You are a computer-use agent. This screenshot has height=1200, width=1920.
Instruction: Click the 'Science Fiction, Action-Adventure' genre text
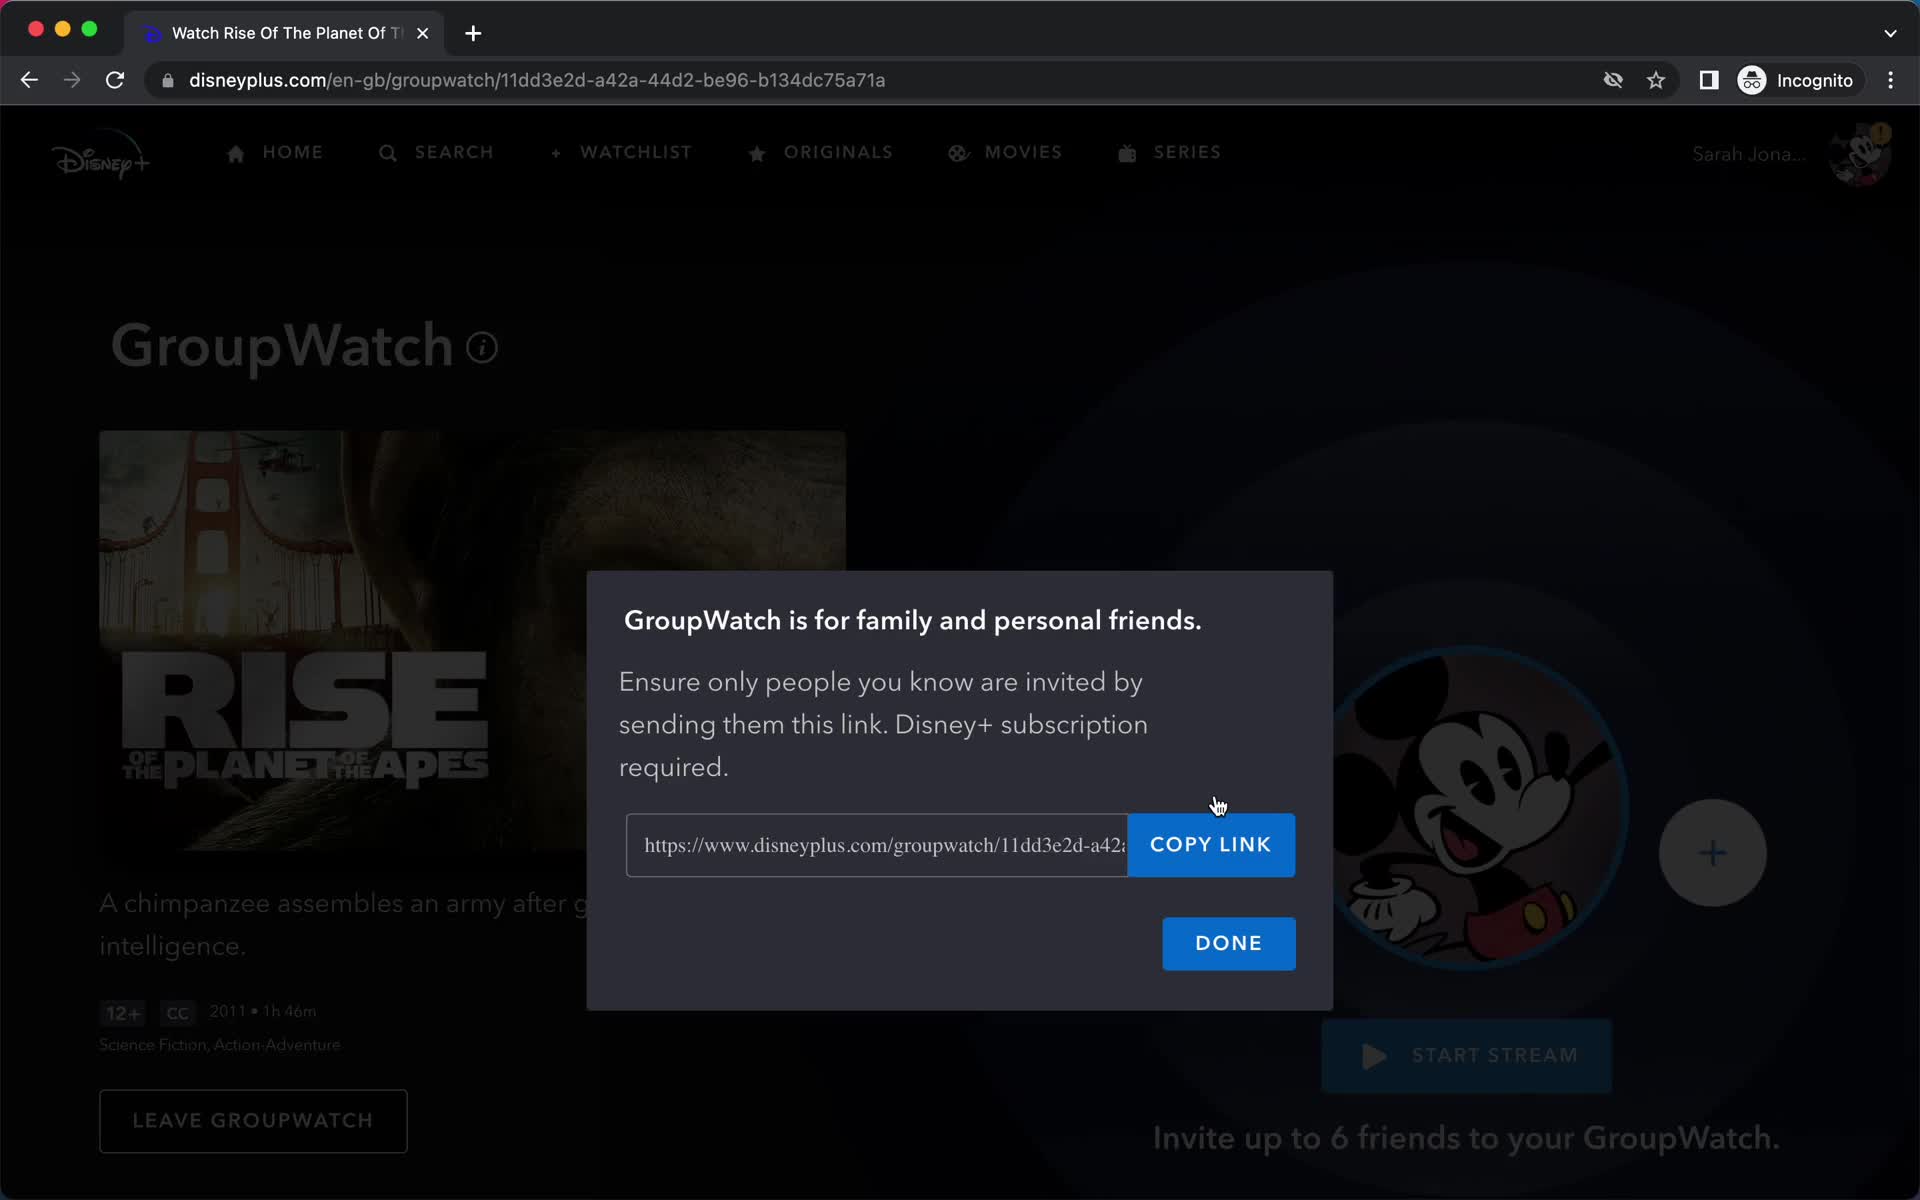(x=219, y=1045)
